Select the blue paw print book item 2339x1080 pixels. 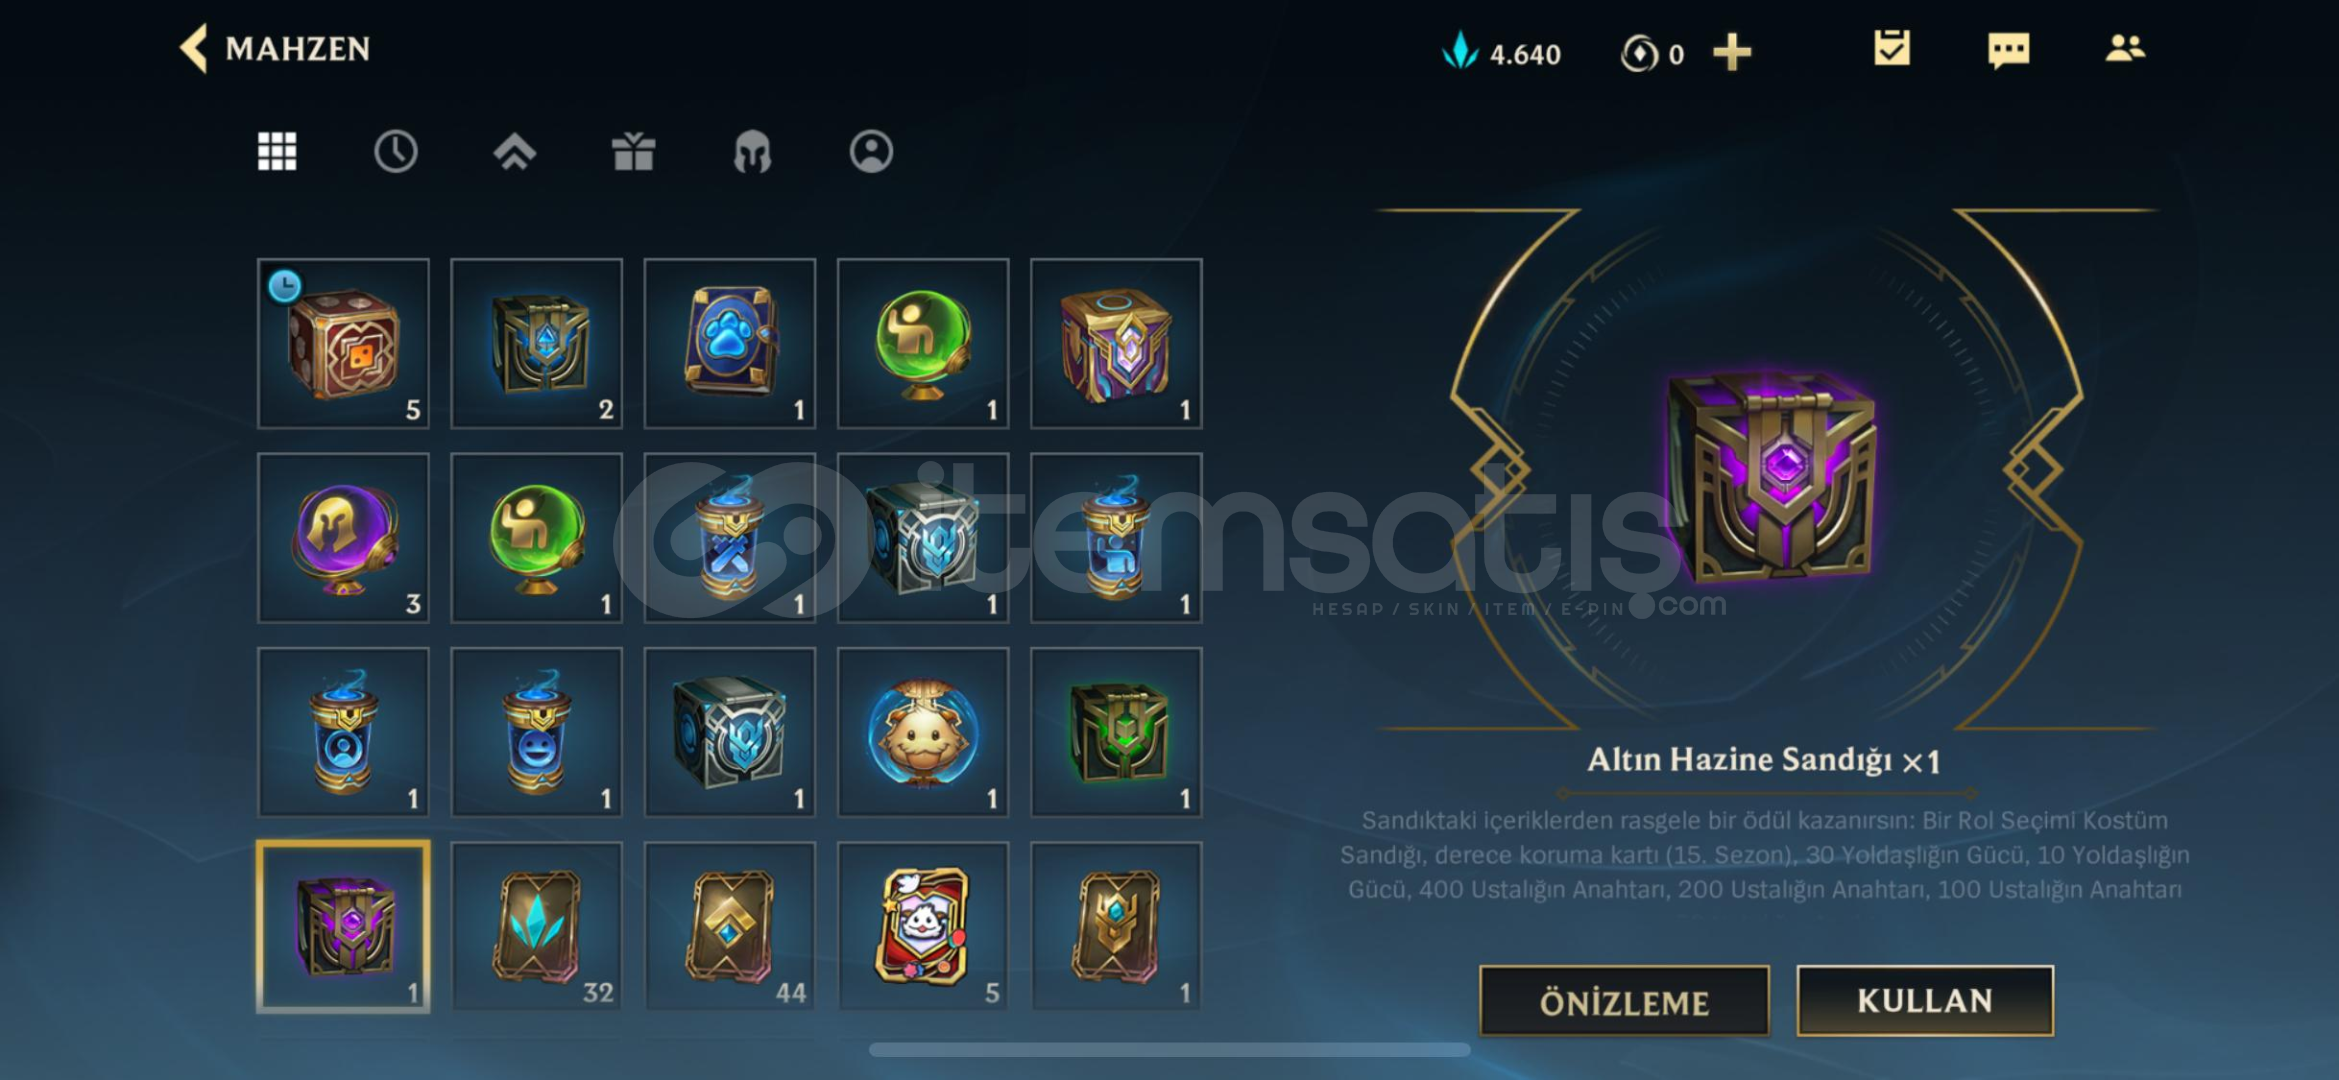(x=730, y=344)
